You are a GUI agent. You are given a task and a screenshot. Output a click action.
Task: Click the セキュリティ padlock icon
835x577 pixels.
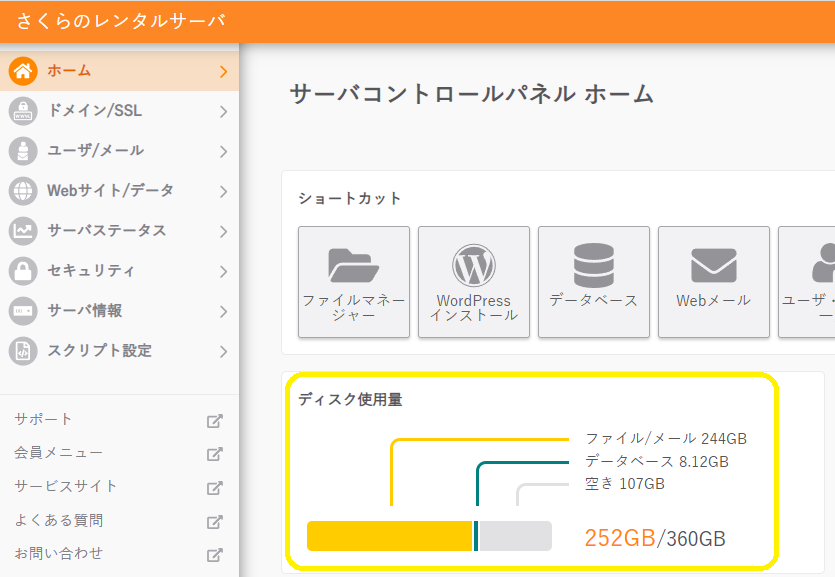pyautogui.click(x=23, y=270)
